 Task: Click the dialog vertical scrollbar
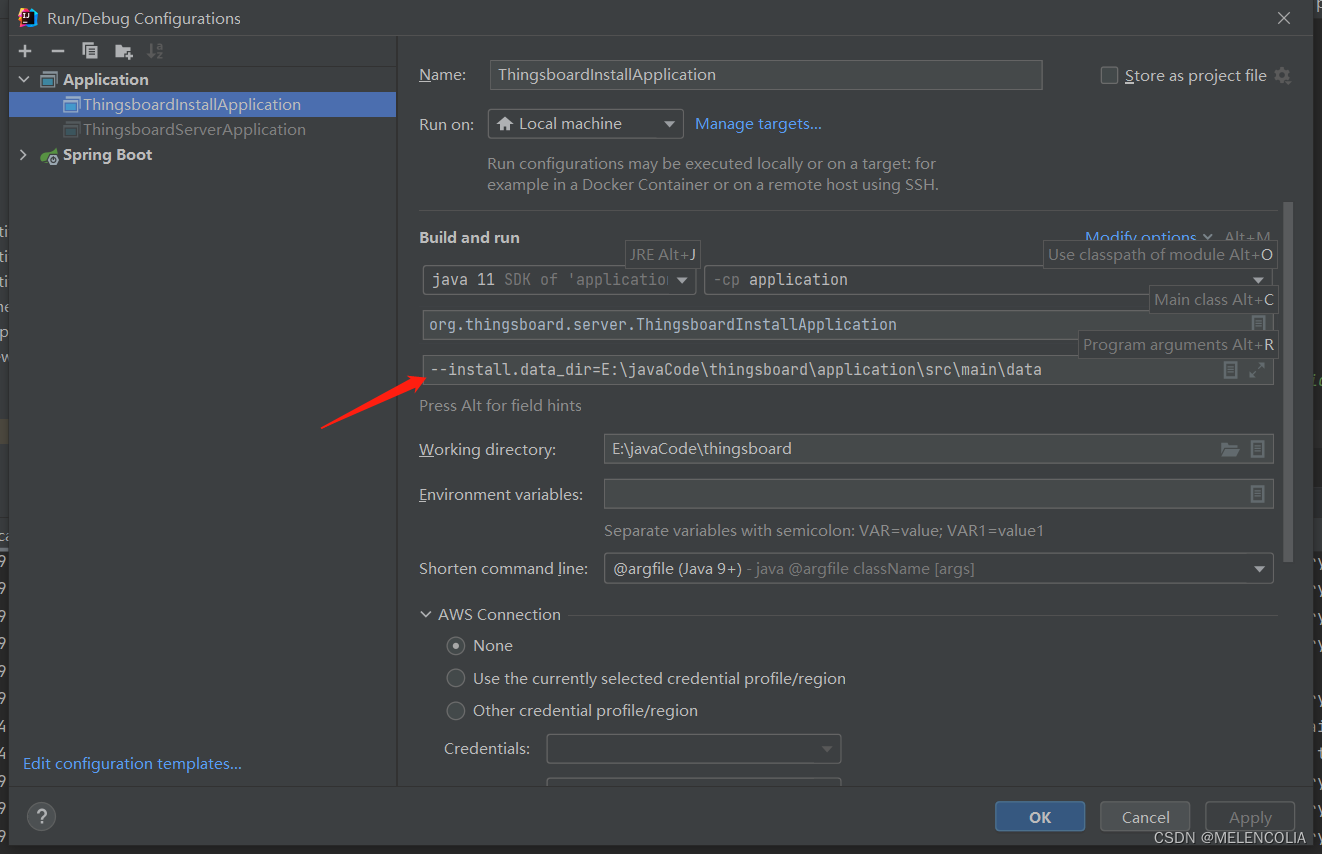click(x=1288, y=380)
